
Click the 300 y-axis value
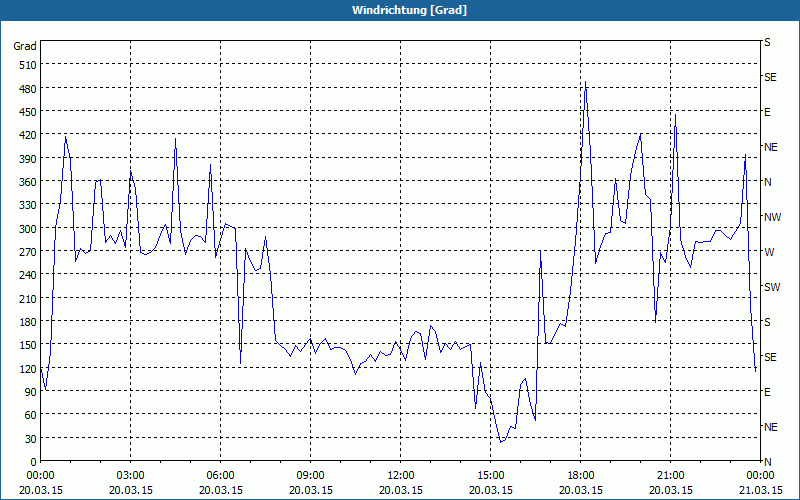tap(28, 228)
